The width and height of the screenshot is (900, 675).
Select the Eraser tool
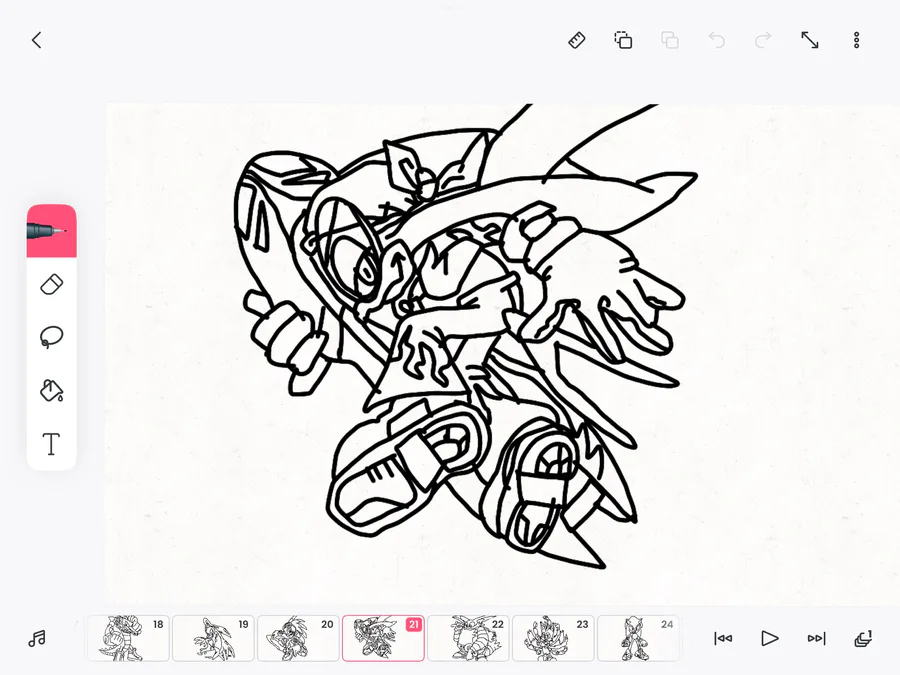coord(52,285)
